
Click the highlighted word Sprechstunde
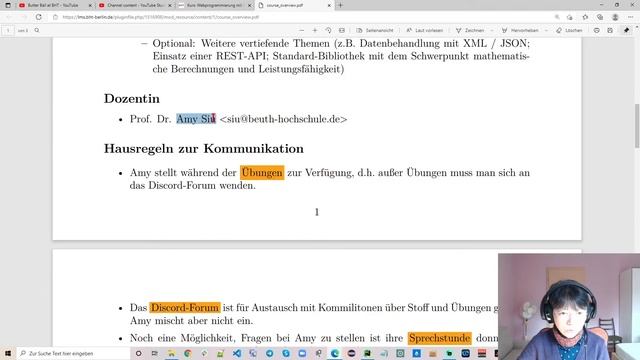click(440, 338)
